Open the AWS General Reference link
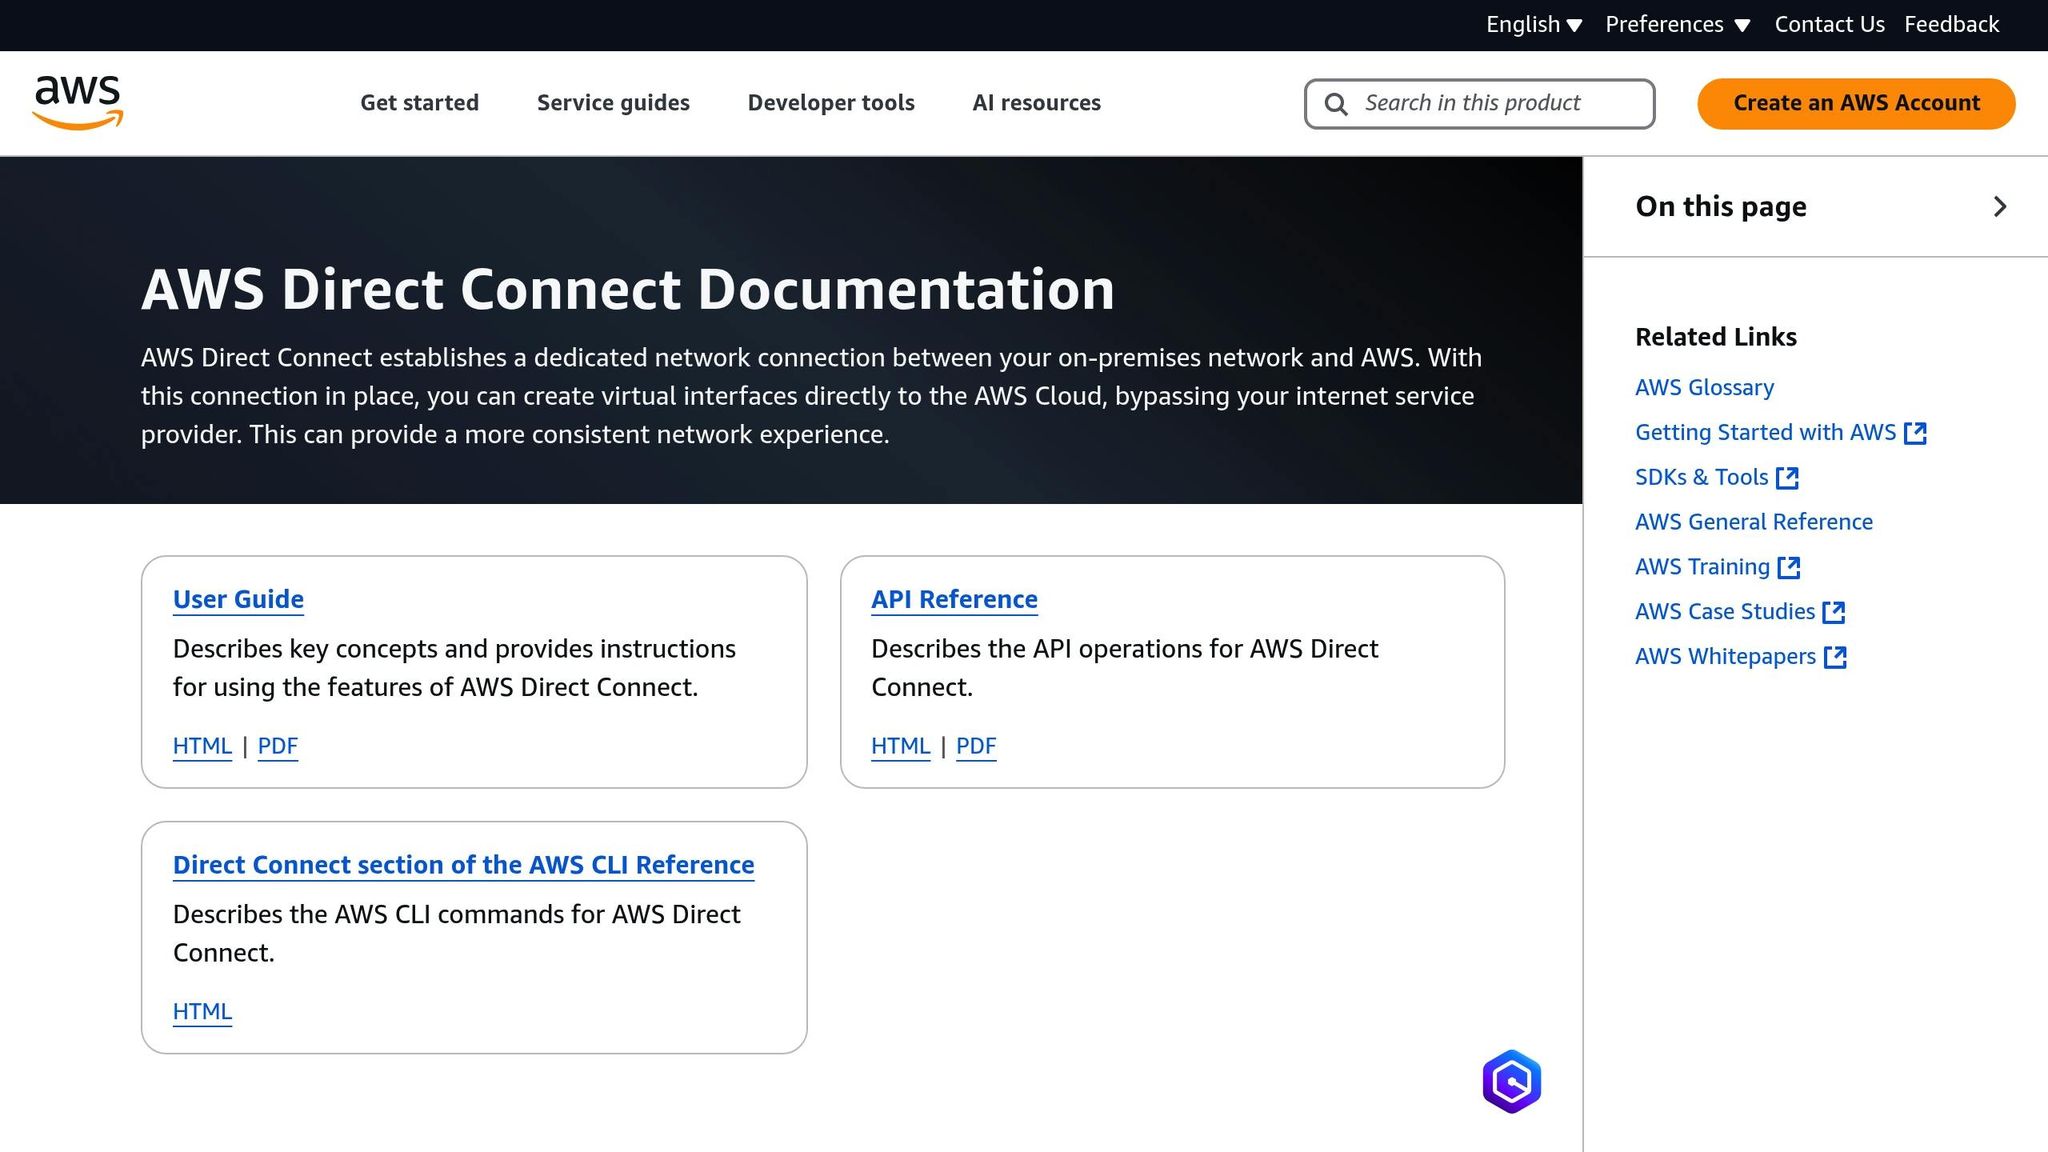 point(1753,522)
